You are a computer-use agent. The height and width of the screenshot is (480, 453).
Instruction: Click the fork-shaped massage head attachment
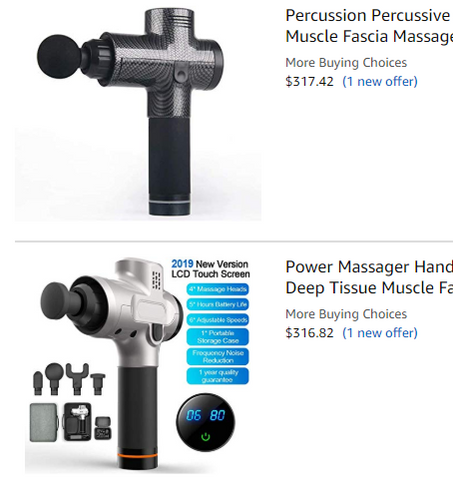77,379
